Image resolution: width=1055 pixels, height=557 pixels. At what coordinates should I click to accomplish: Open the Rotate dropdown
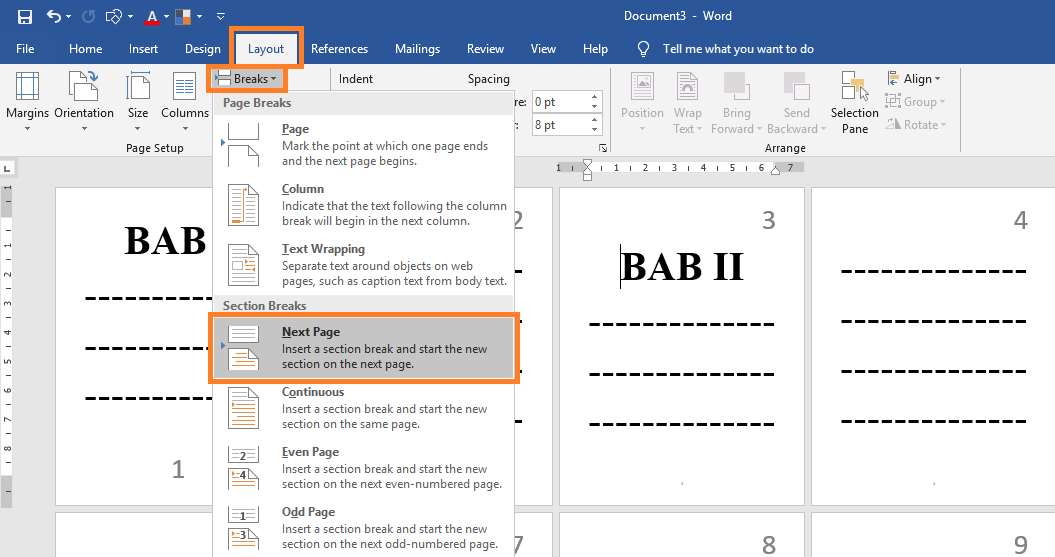[x=916, y=124]
